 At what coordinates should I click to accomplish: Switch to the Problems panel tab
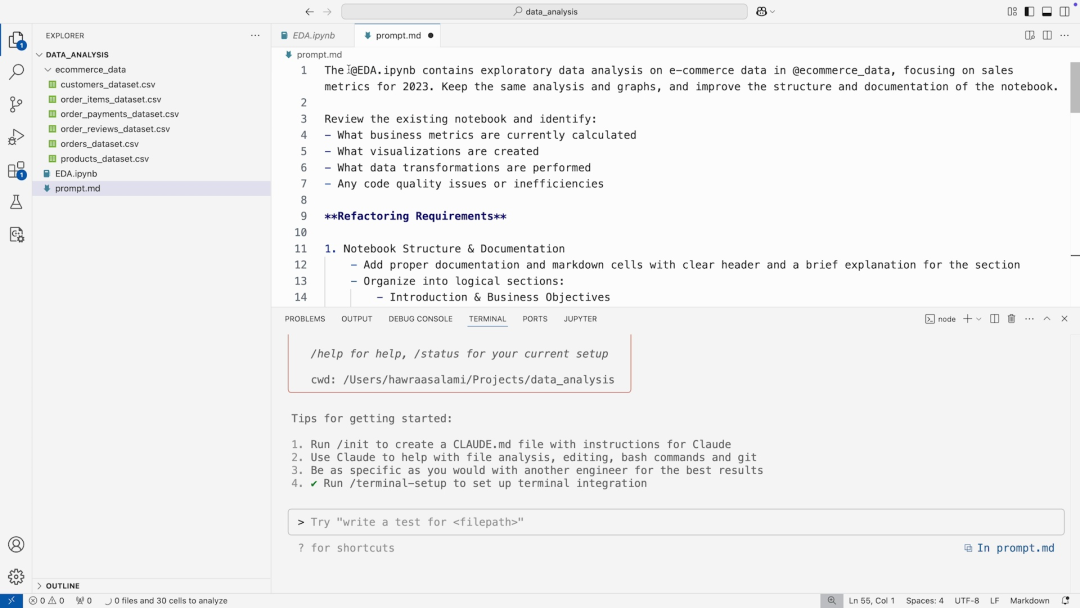[x=304, y=319]
